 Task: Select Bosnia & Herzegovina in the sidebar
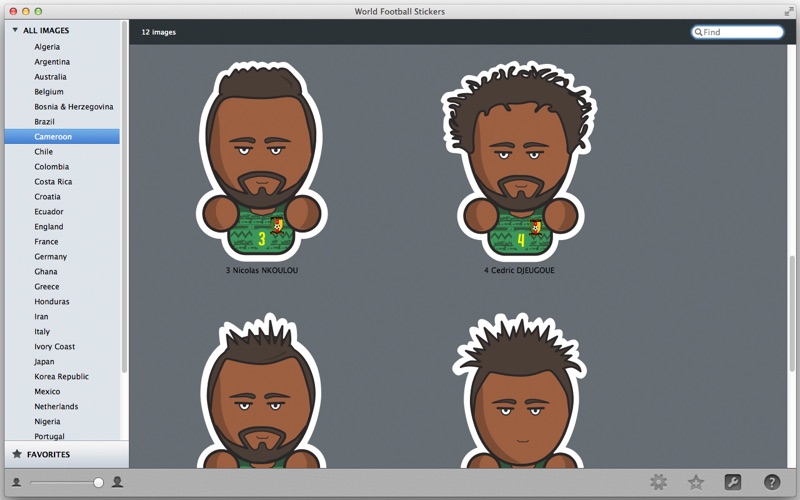(x=73, y=107)
